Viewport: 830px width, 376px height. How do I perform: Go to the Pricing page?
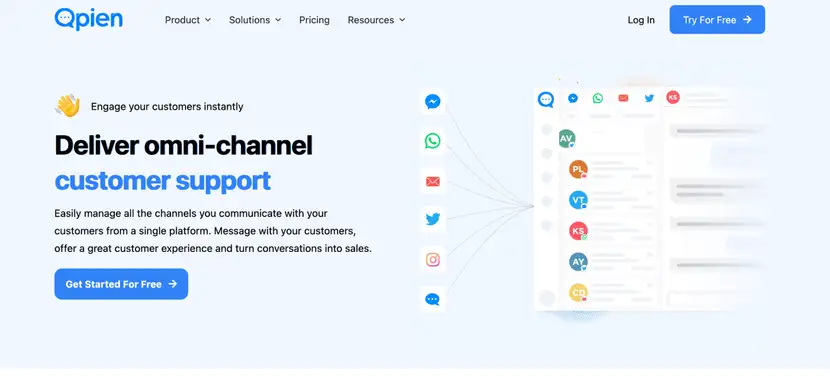(x=314, y=20)
